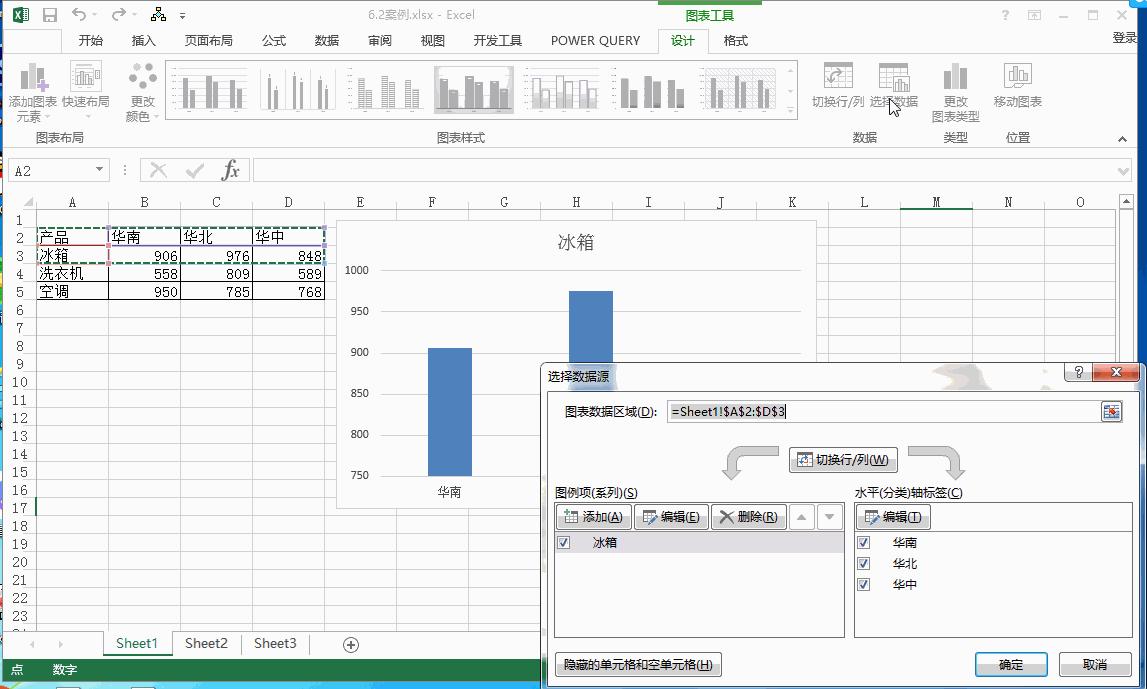Click the 编辑(E) series edit button

tap(673, 517)
